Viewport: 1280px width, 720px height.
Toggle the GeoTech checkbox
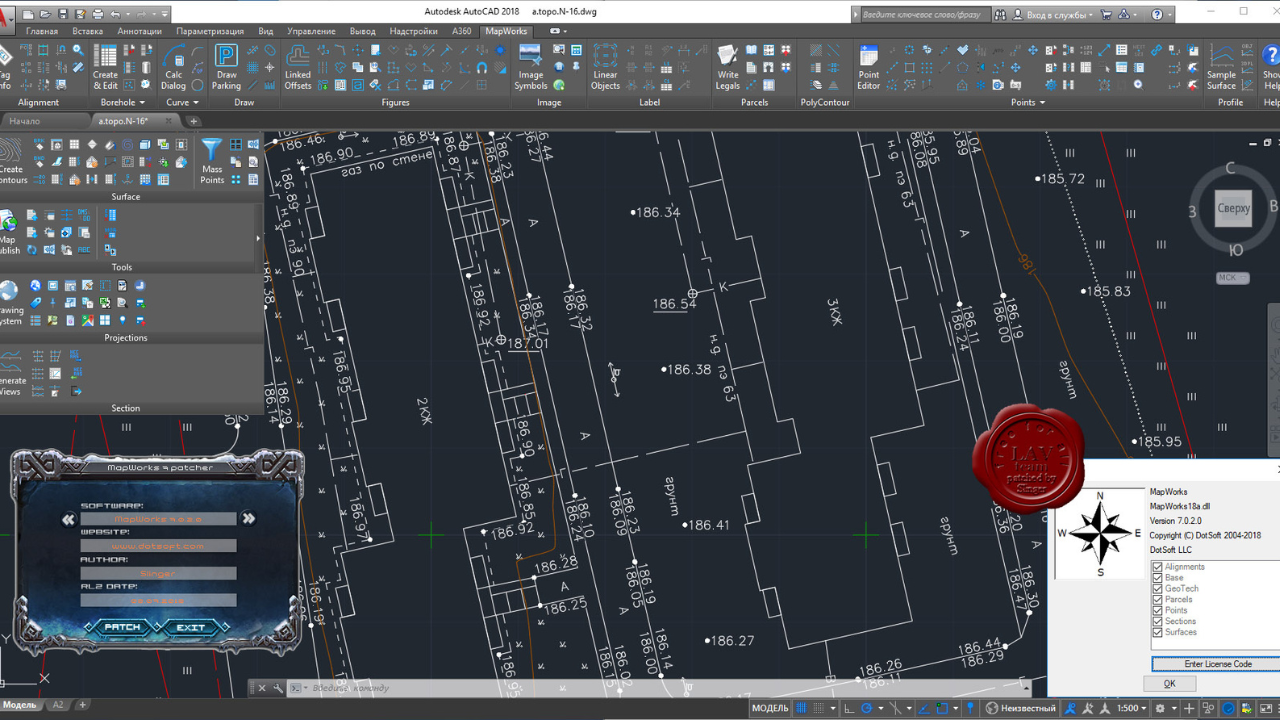[1158, 589]
